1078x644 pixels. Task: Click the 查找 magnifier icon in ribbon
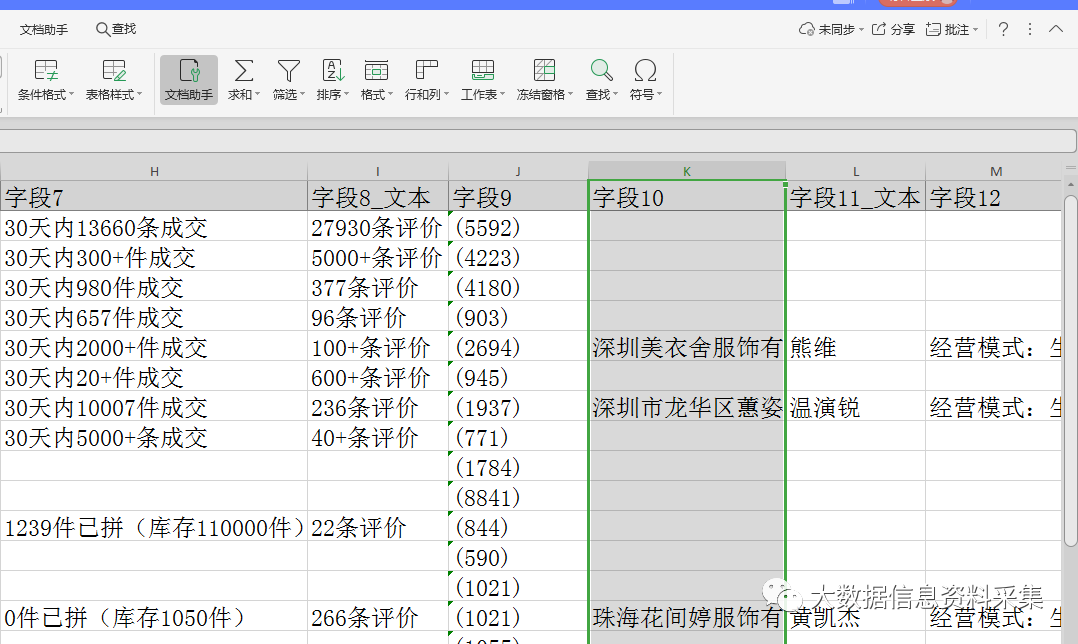tap(601, 70)
